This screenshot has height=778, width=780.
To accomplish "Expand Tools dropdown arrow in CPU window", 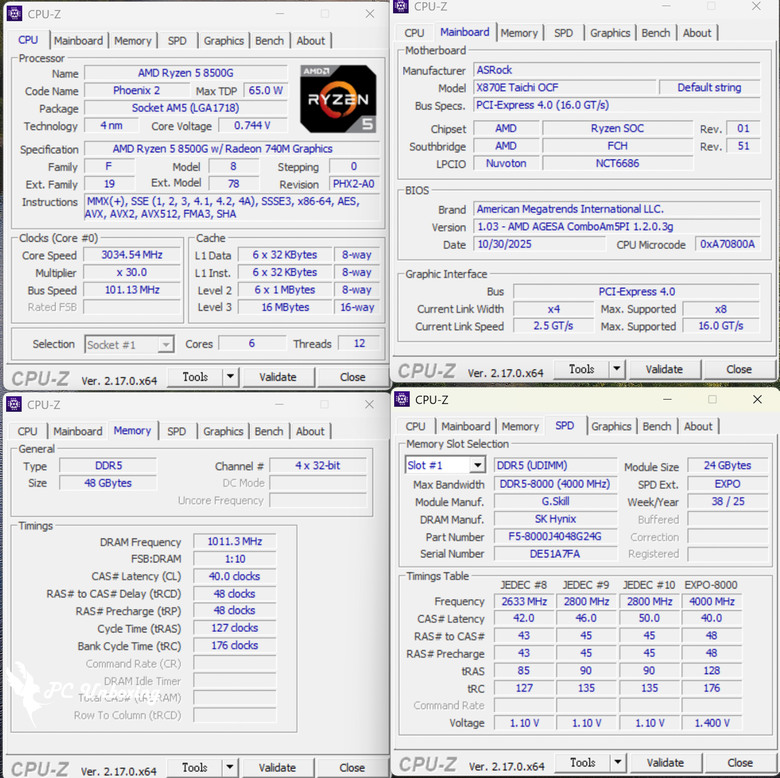I will pos(230,377).
